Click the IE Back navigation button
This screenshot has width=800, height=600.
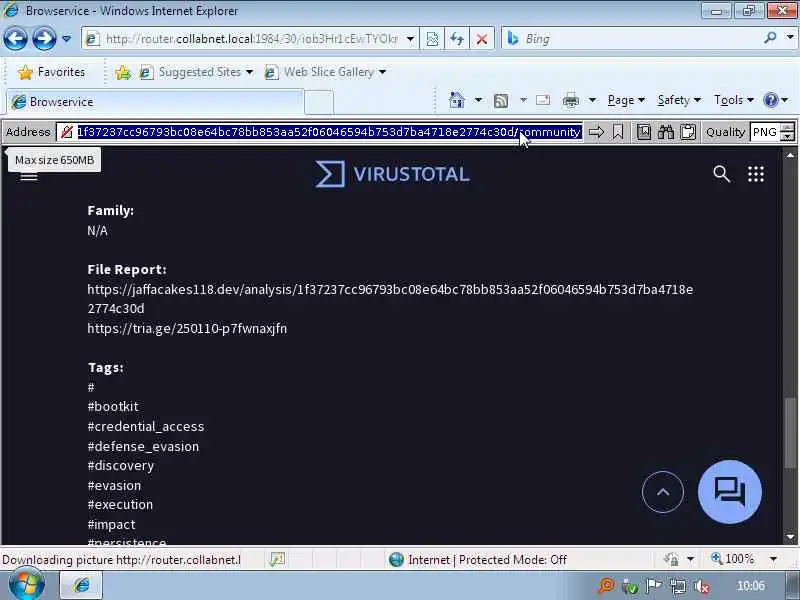(15, 39)
